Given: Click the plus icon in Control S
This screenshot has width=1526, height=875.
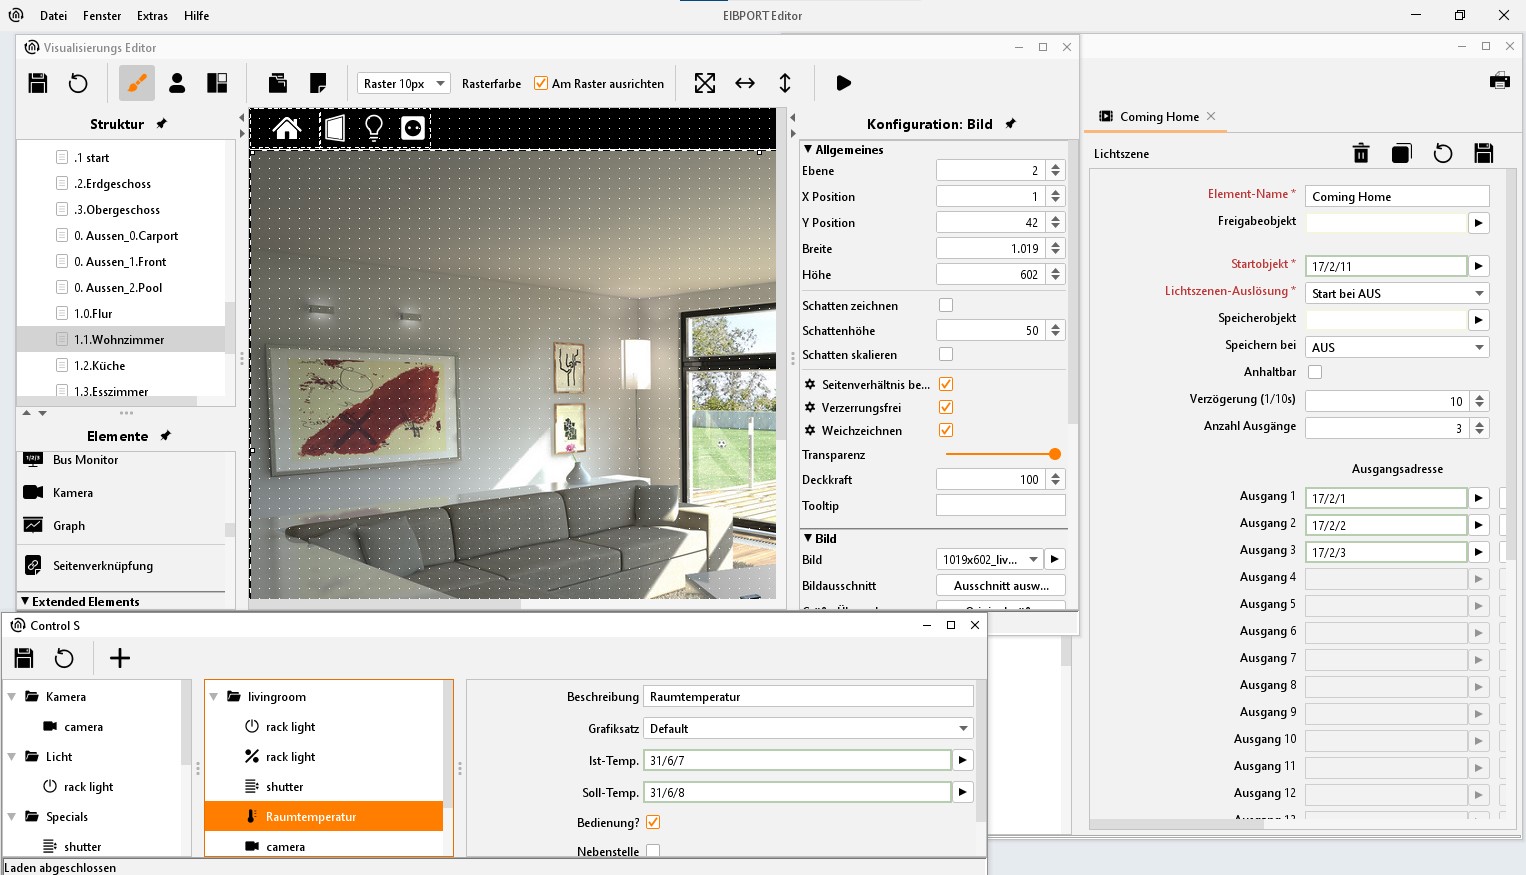Looking at the screenshot, I should point(120,658).
